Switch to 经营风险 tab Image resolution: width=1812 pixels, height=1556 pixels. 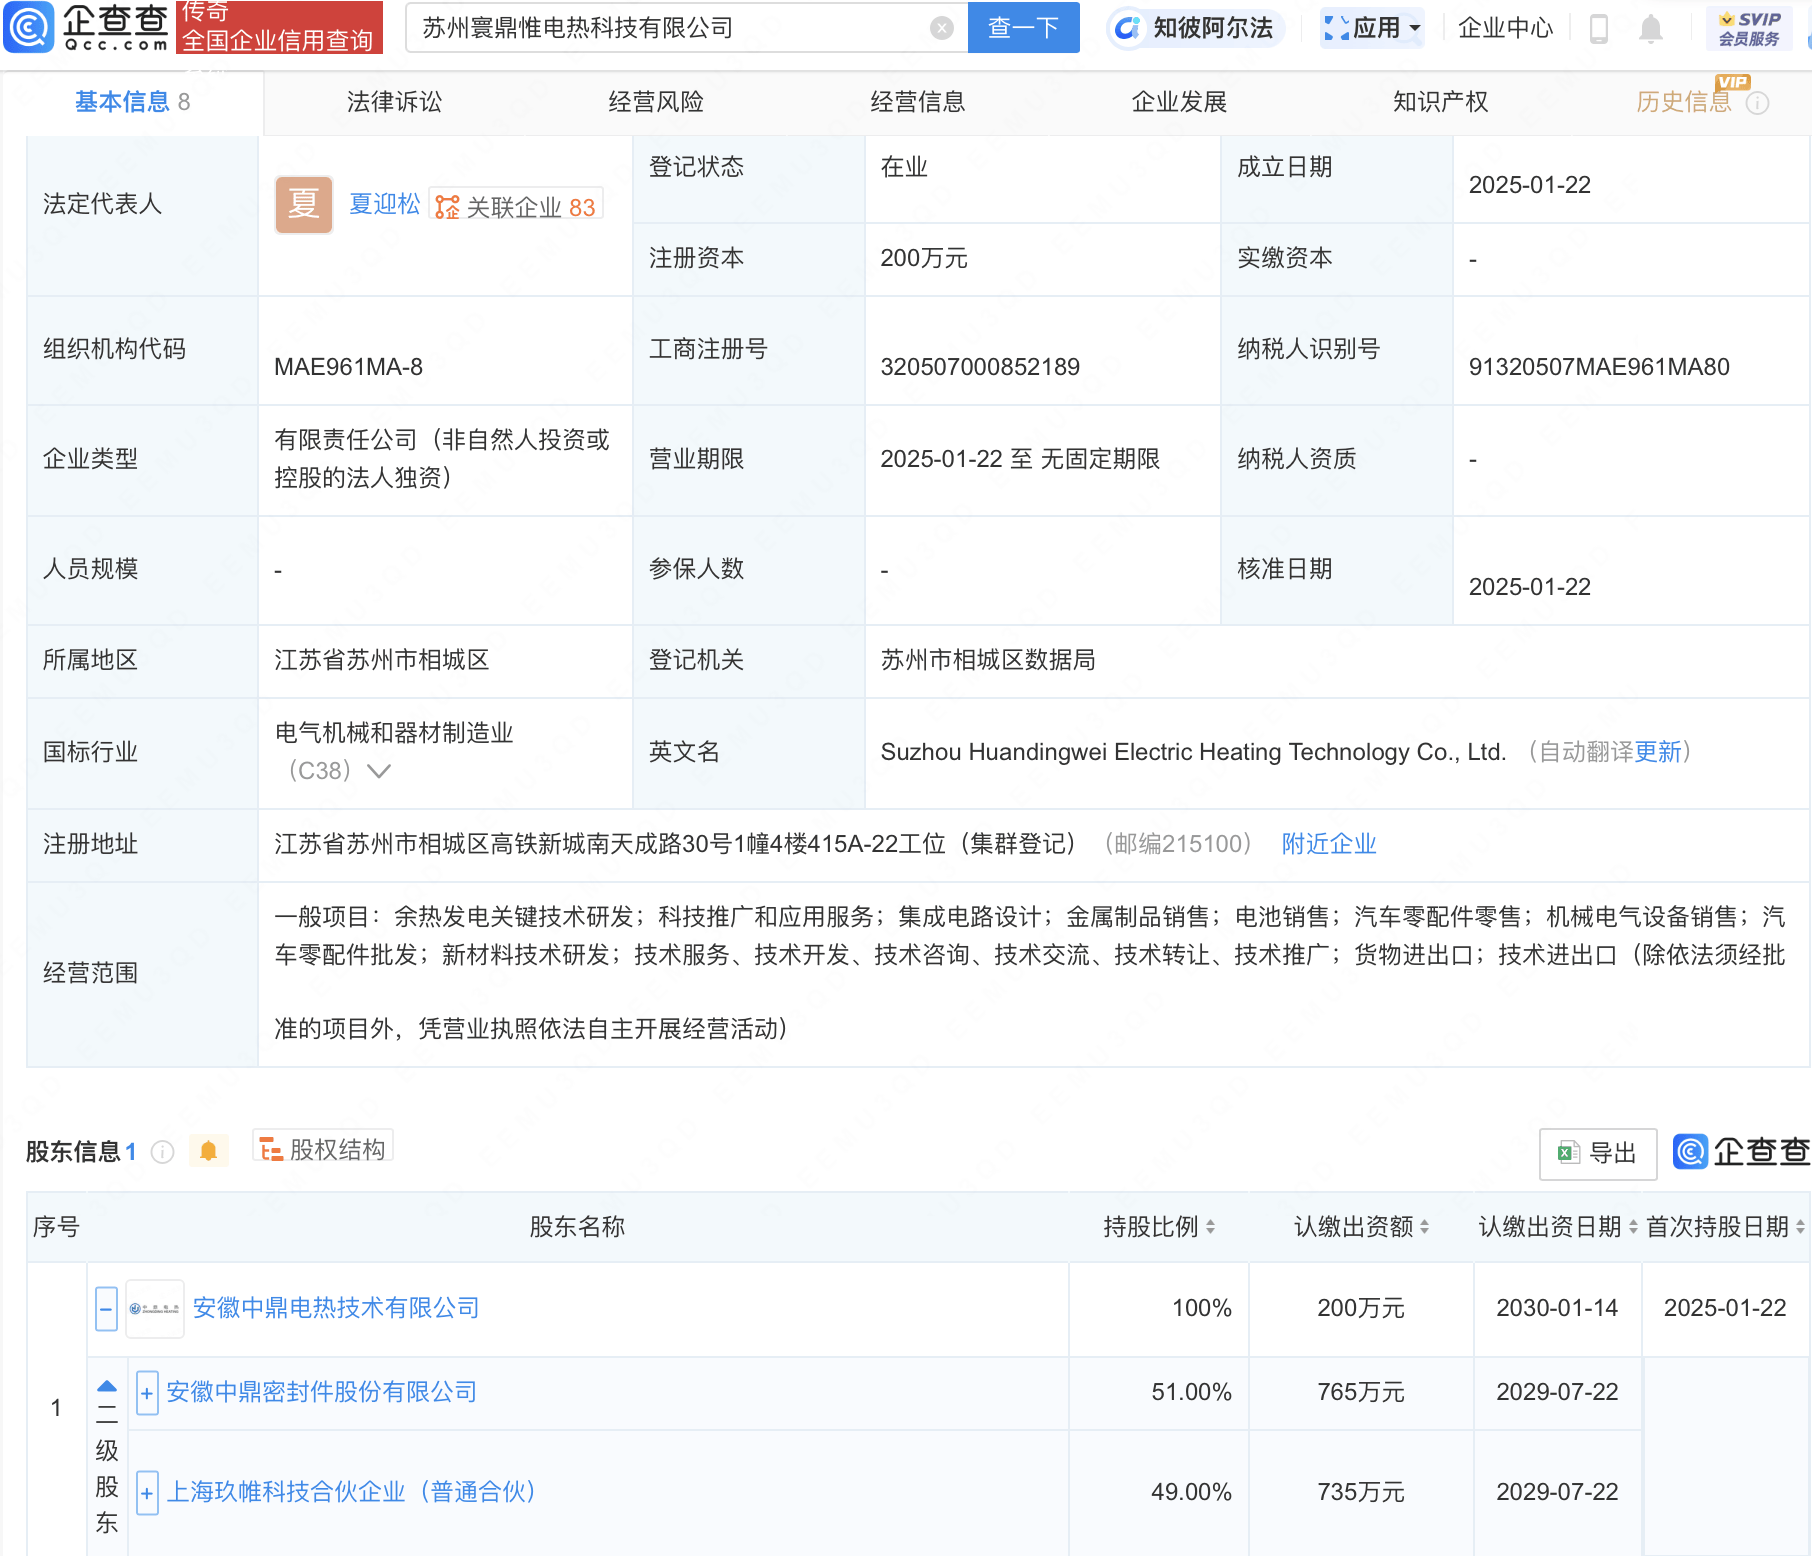[x=656, y=102]
